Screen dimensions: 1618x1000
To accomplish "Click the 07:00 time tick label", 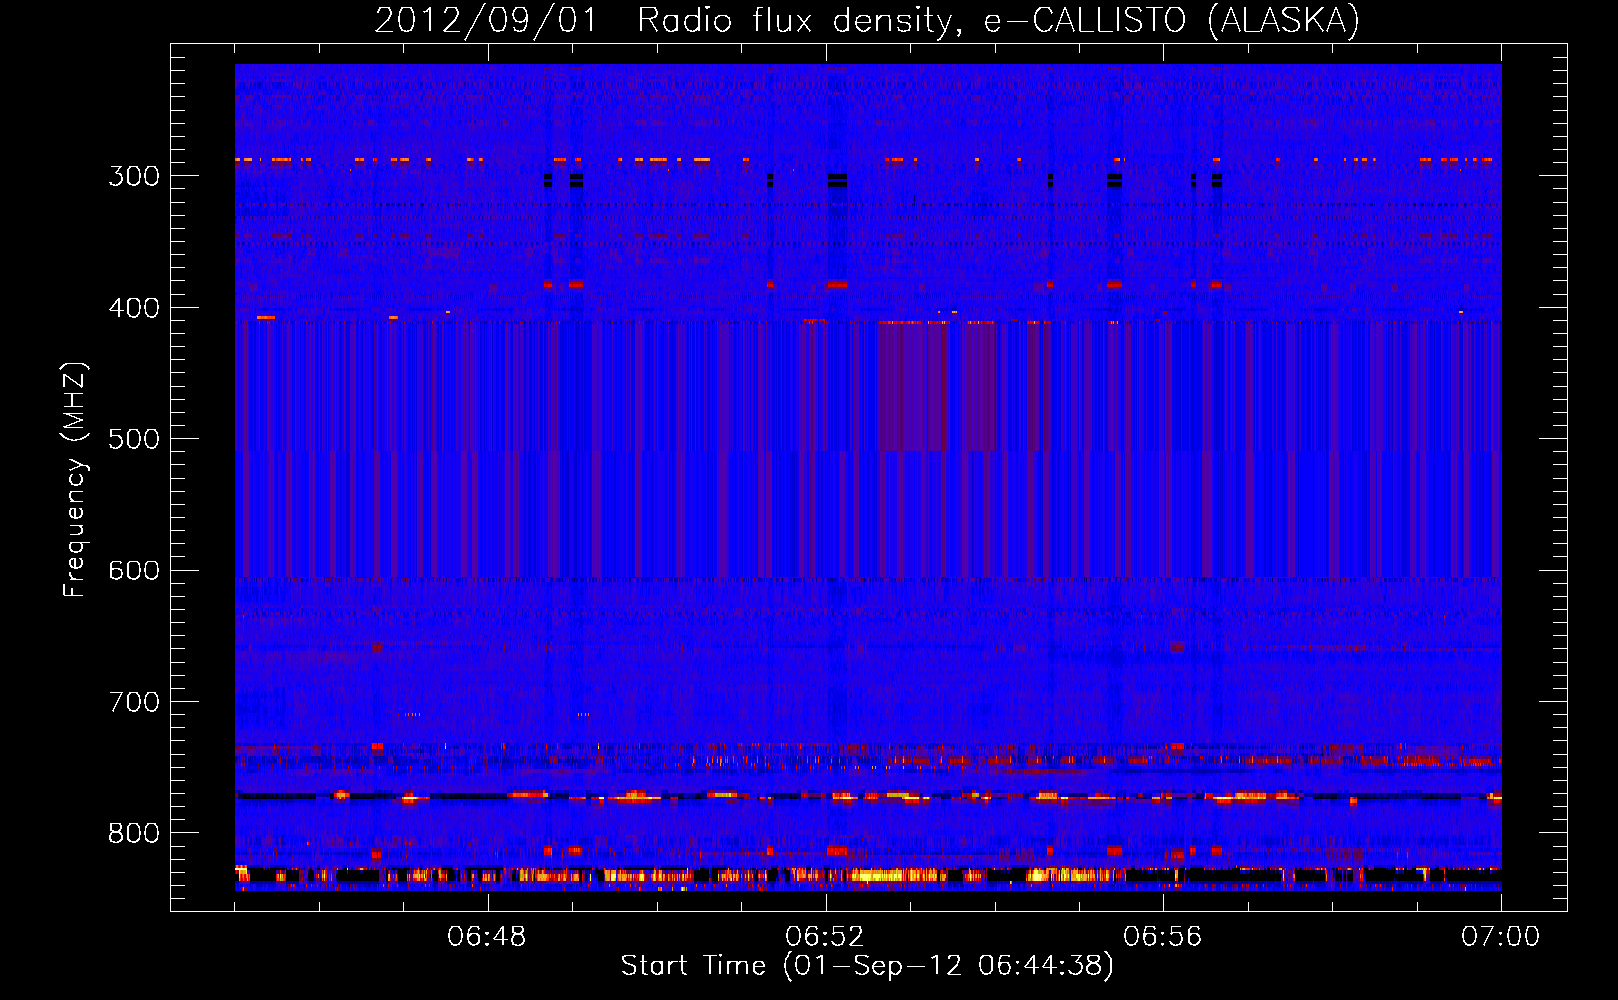I will pyautogui.click(x=1501, y=937).
